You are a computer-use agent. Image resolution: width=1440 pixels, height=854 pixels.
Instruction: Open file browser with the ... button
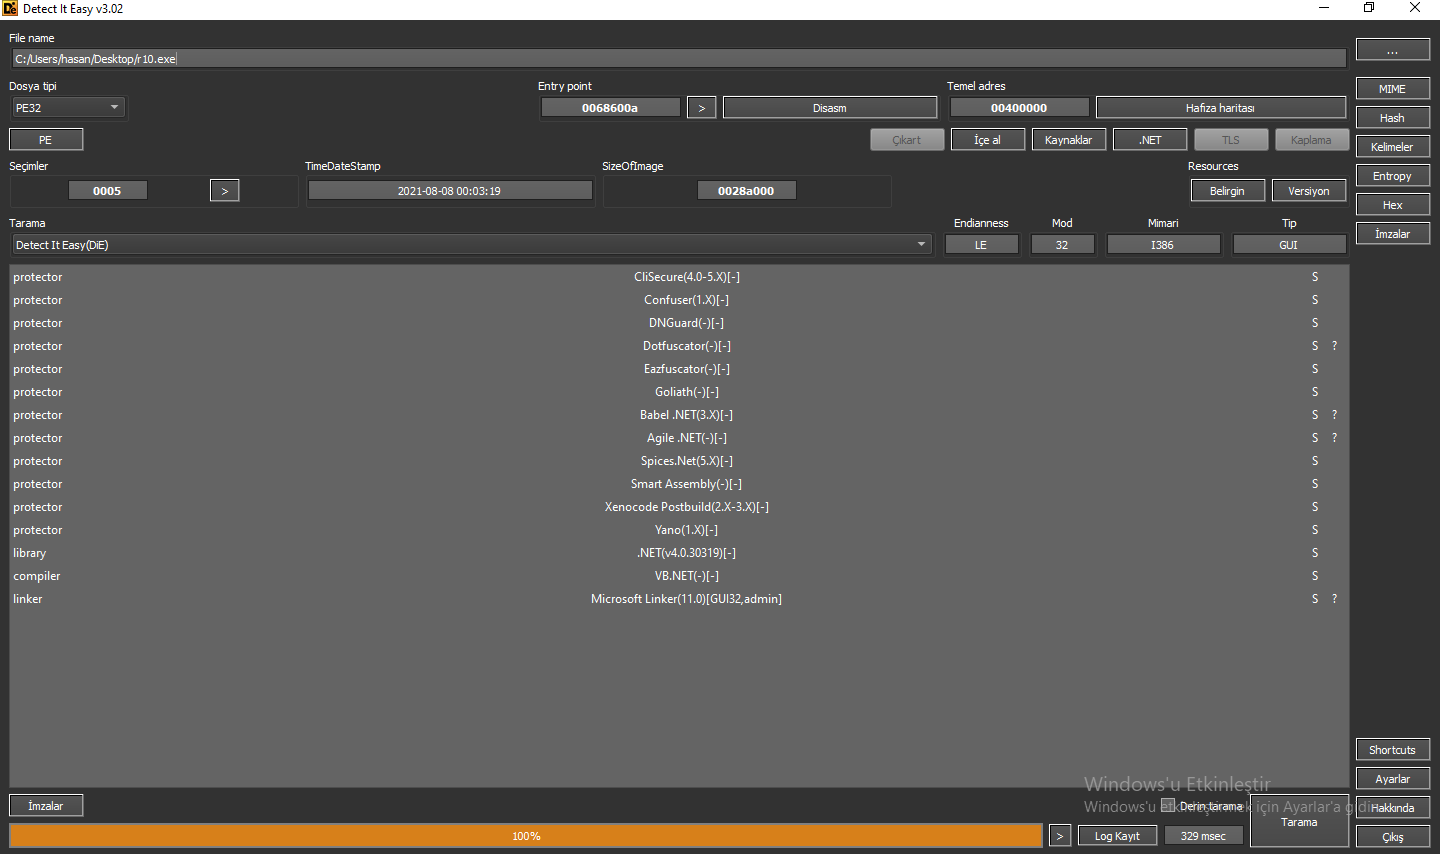click(1393, 51)
